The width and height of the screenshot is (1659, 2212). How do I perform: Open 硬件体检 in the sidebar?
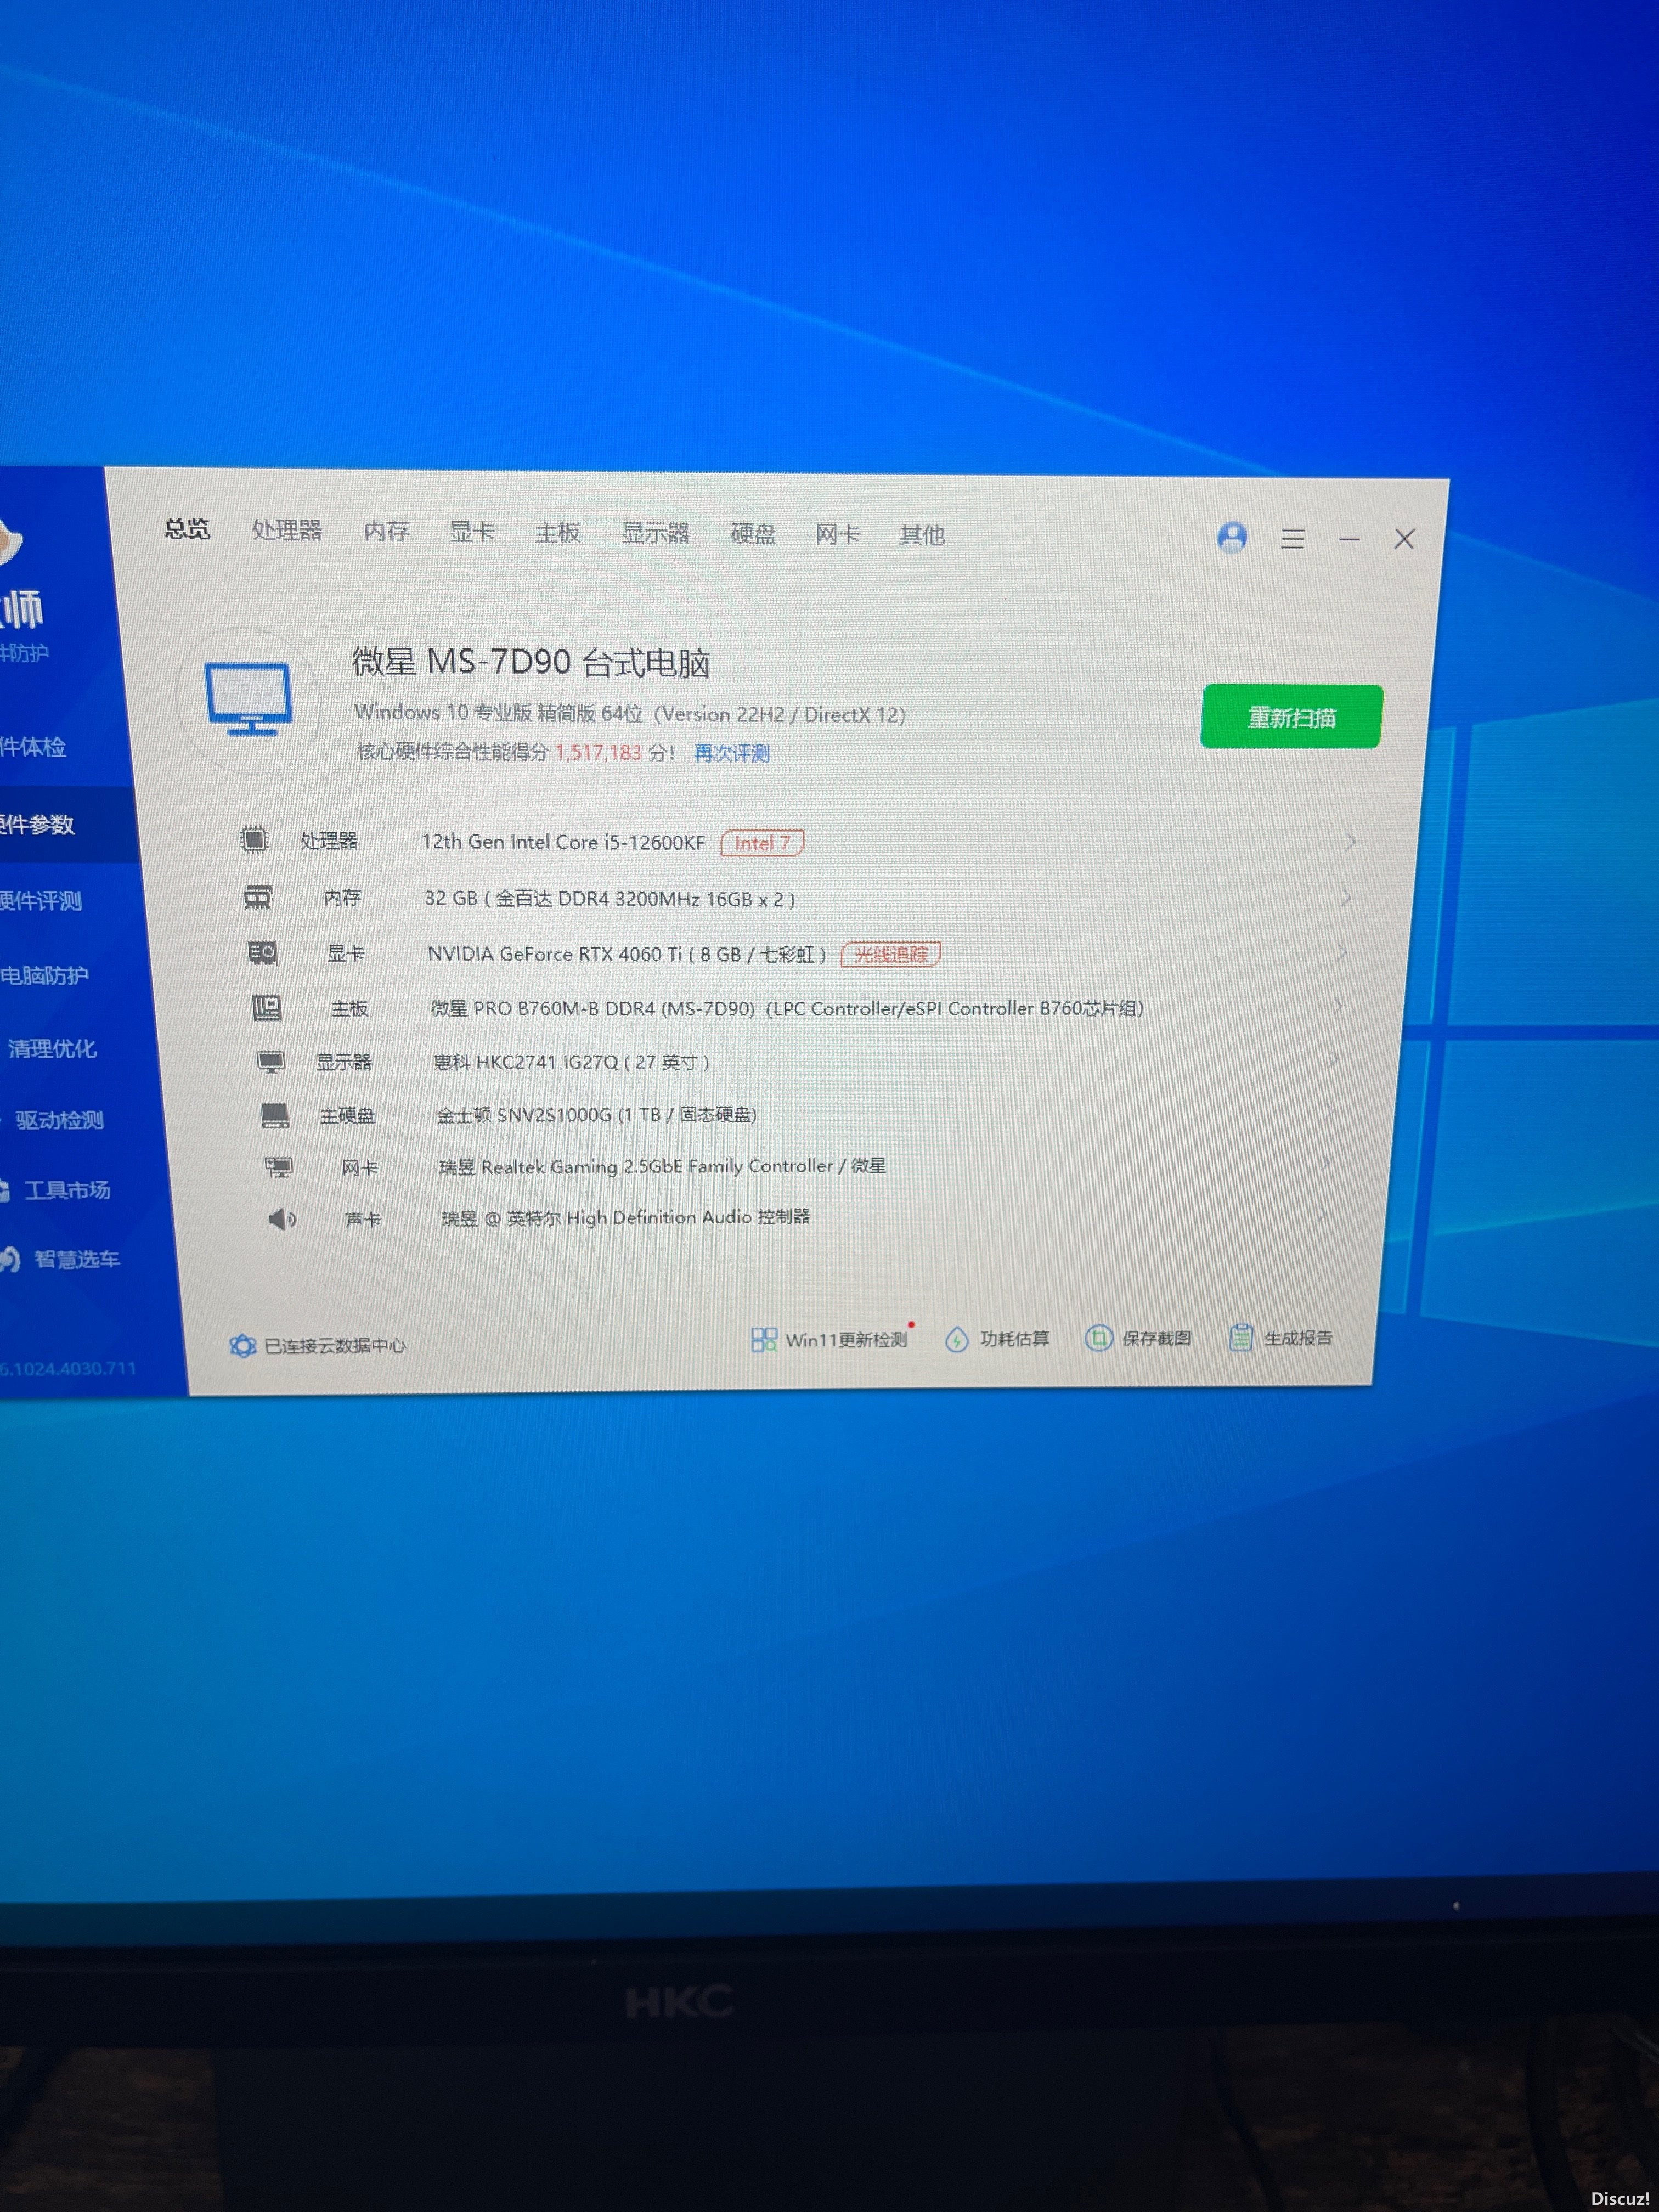(x=33, y=747)
